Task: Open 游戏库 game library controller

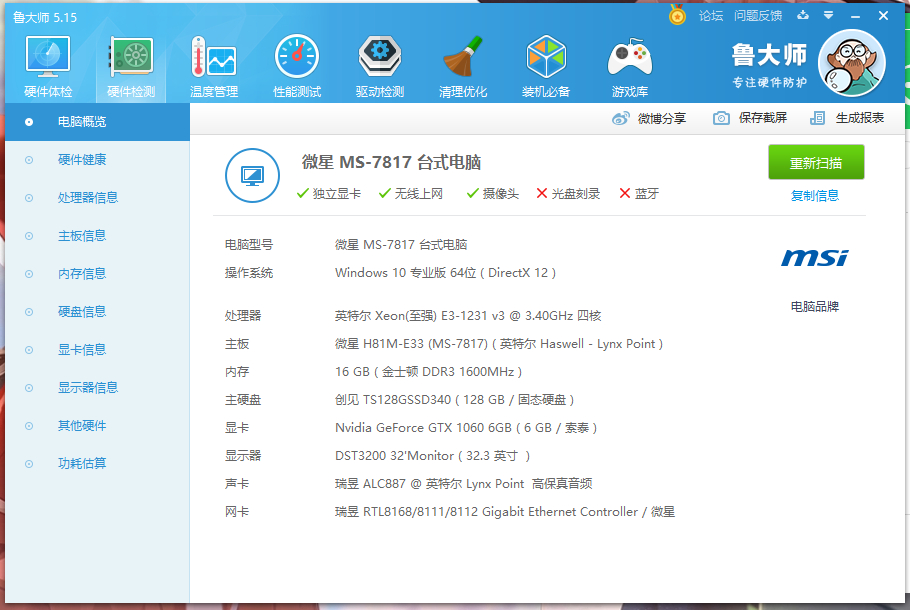Action: [x=630, y=67]
